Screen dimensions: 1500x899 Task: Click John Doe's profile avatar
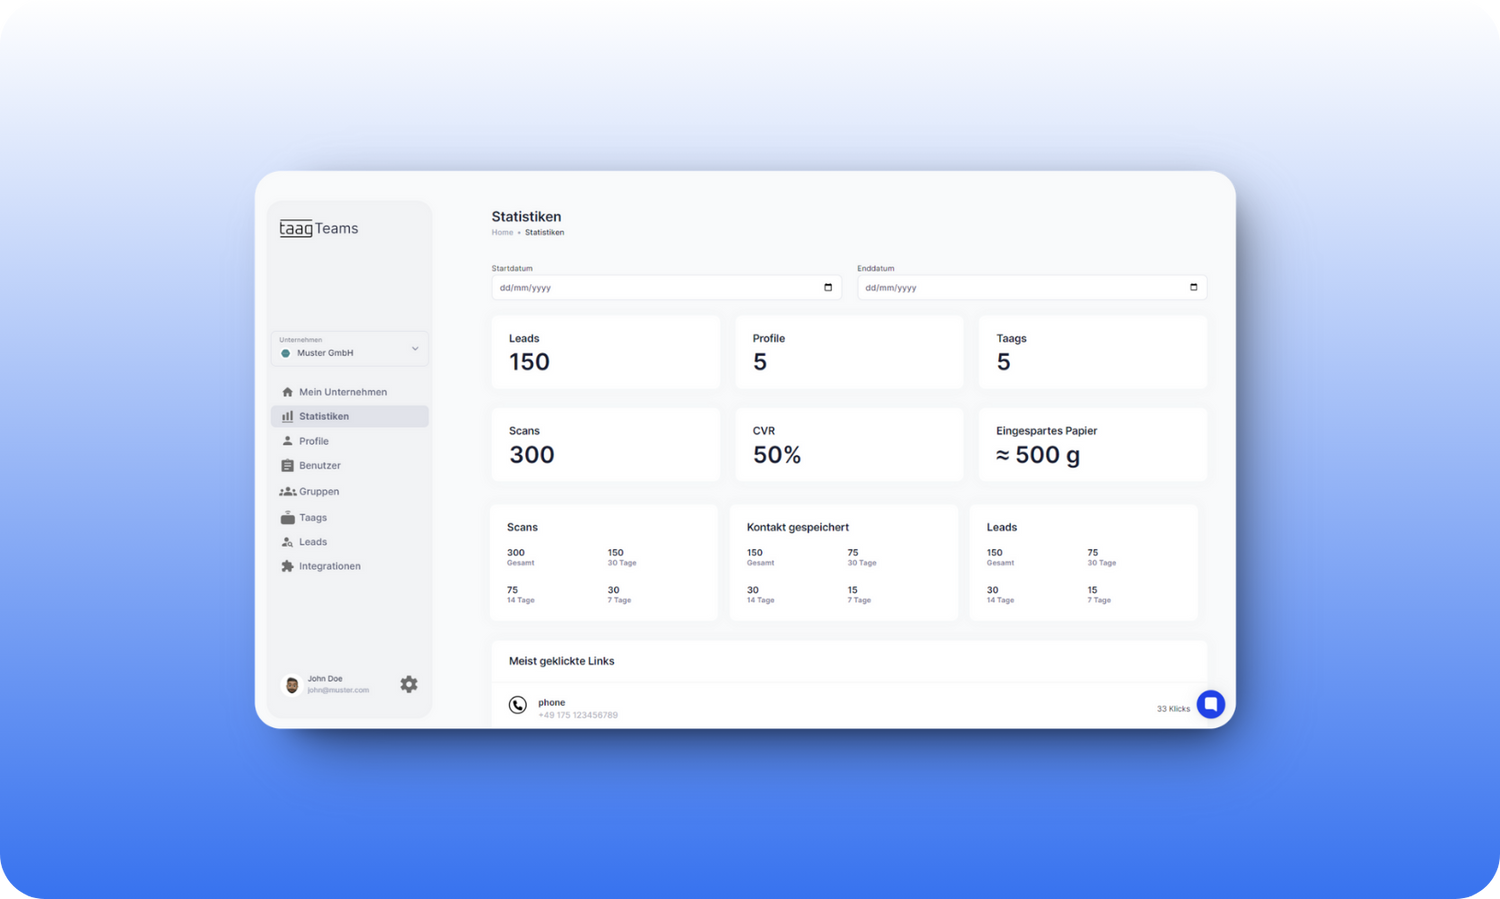pos(292,685)
